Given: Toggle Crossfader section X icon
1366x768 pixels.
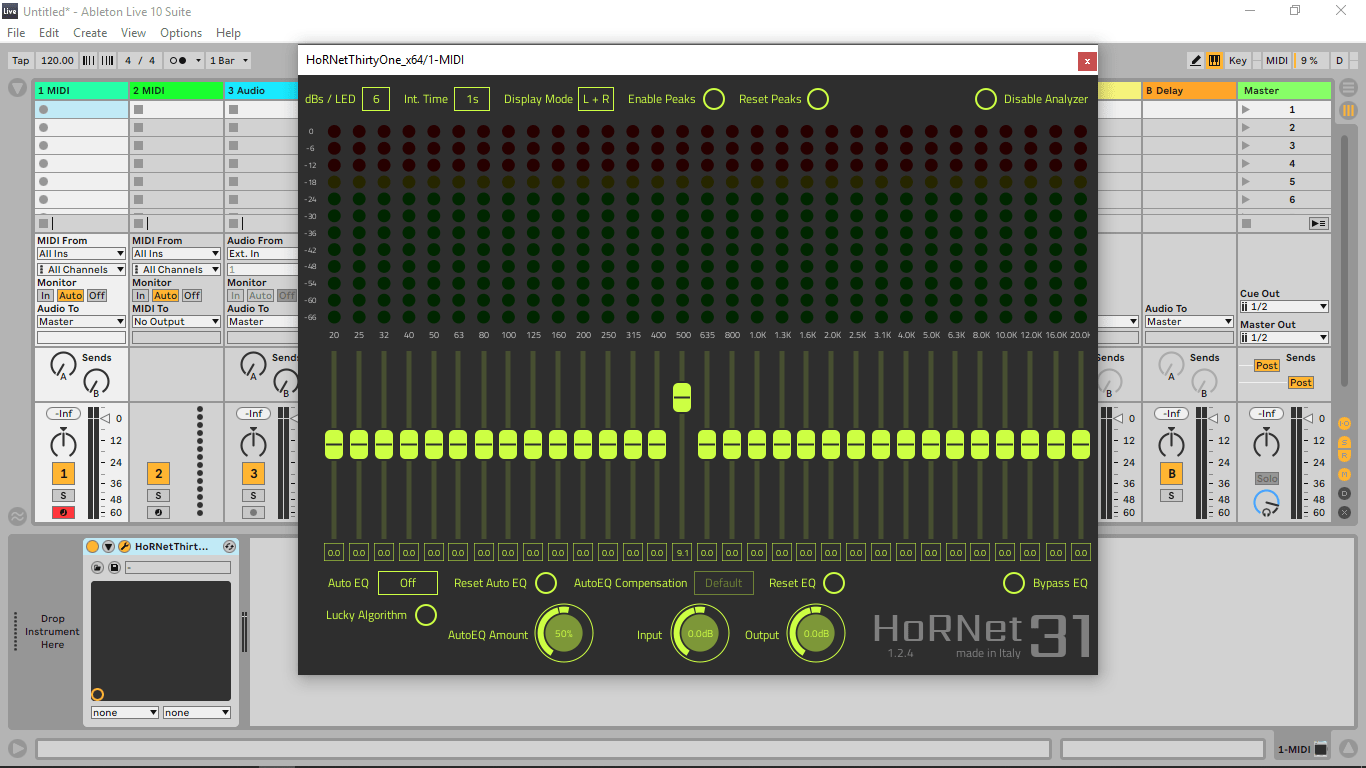Looking at the screenshot, I should (1344, 512).
